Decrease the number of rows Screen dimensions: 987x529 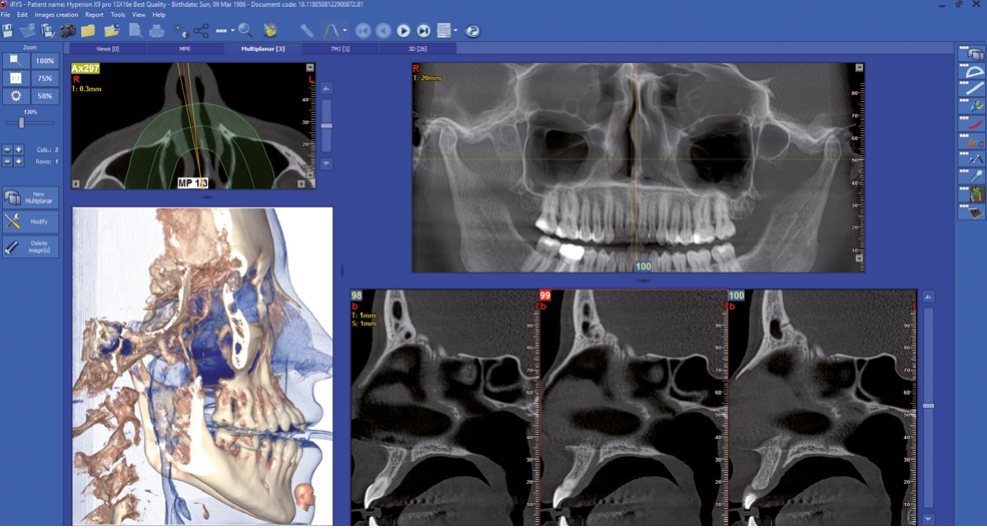tap(7, 162)
